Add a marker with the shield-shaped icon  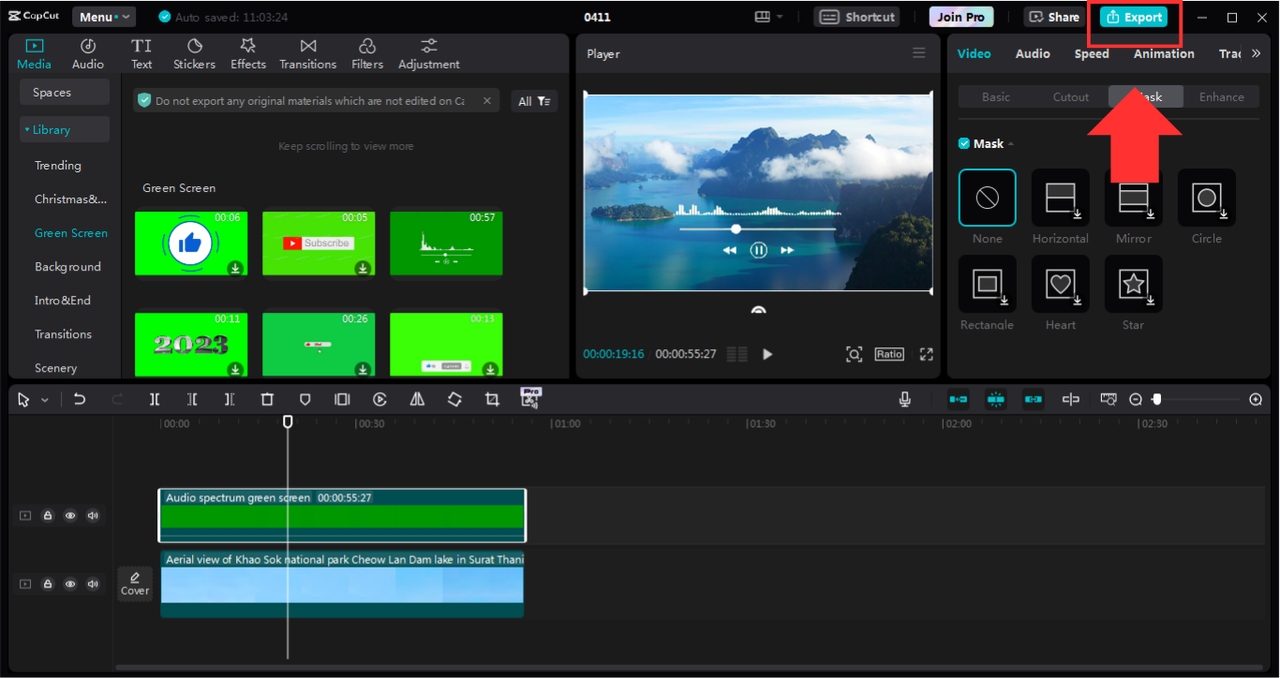click(x=305, y=399)
